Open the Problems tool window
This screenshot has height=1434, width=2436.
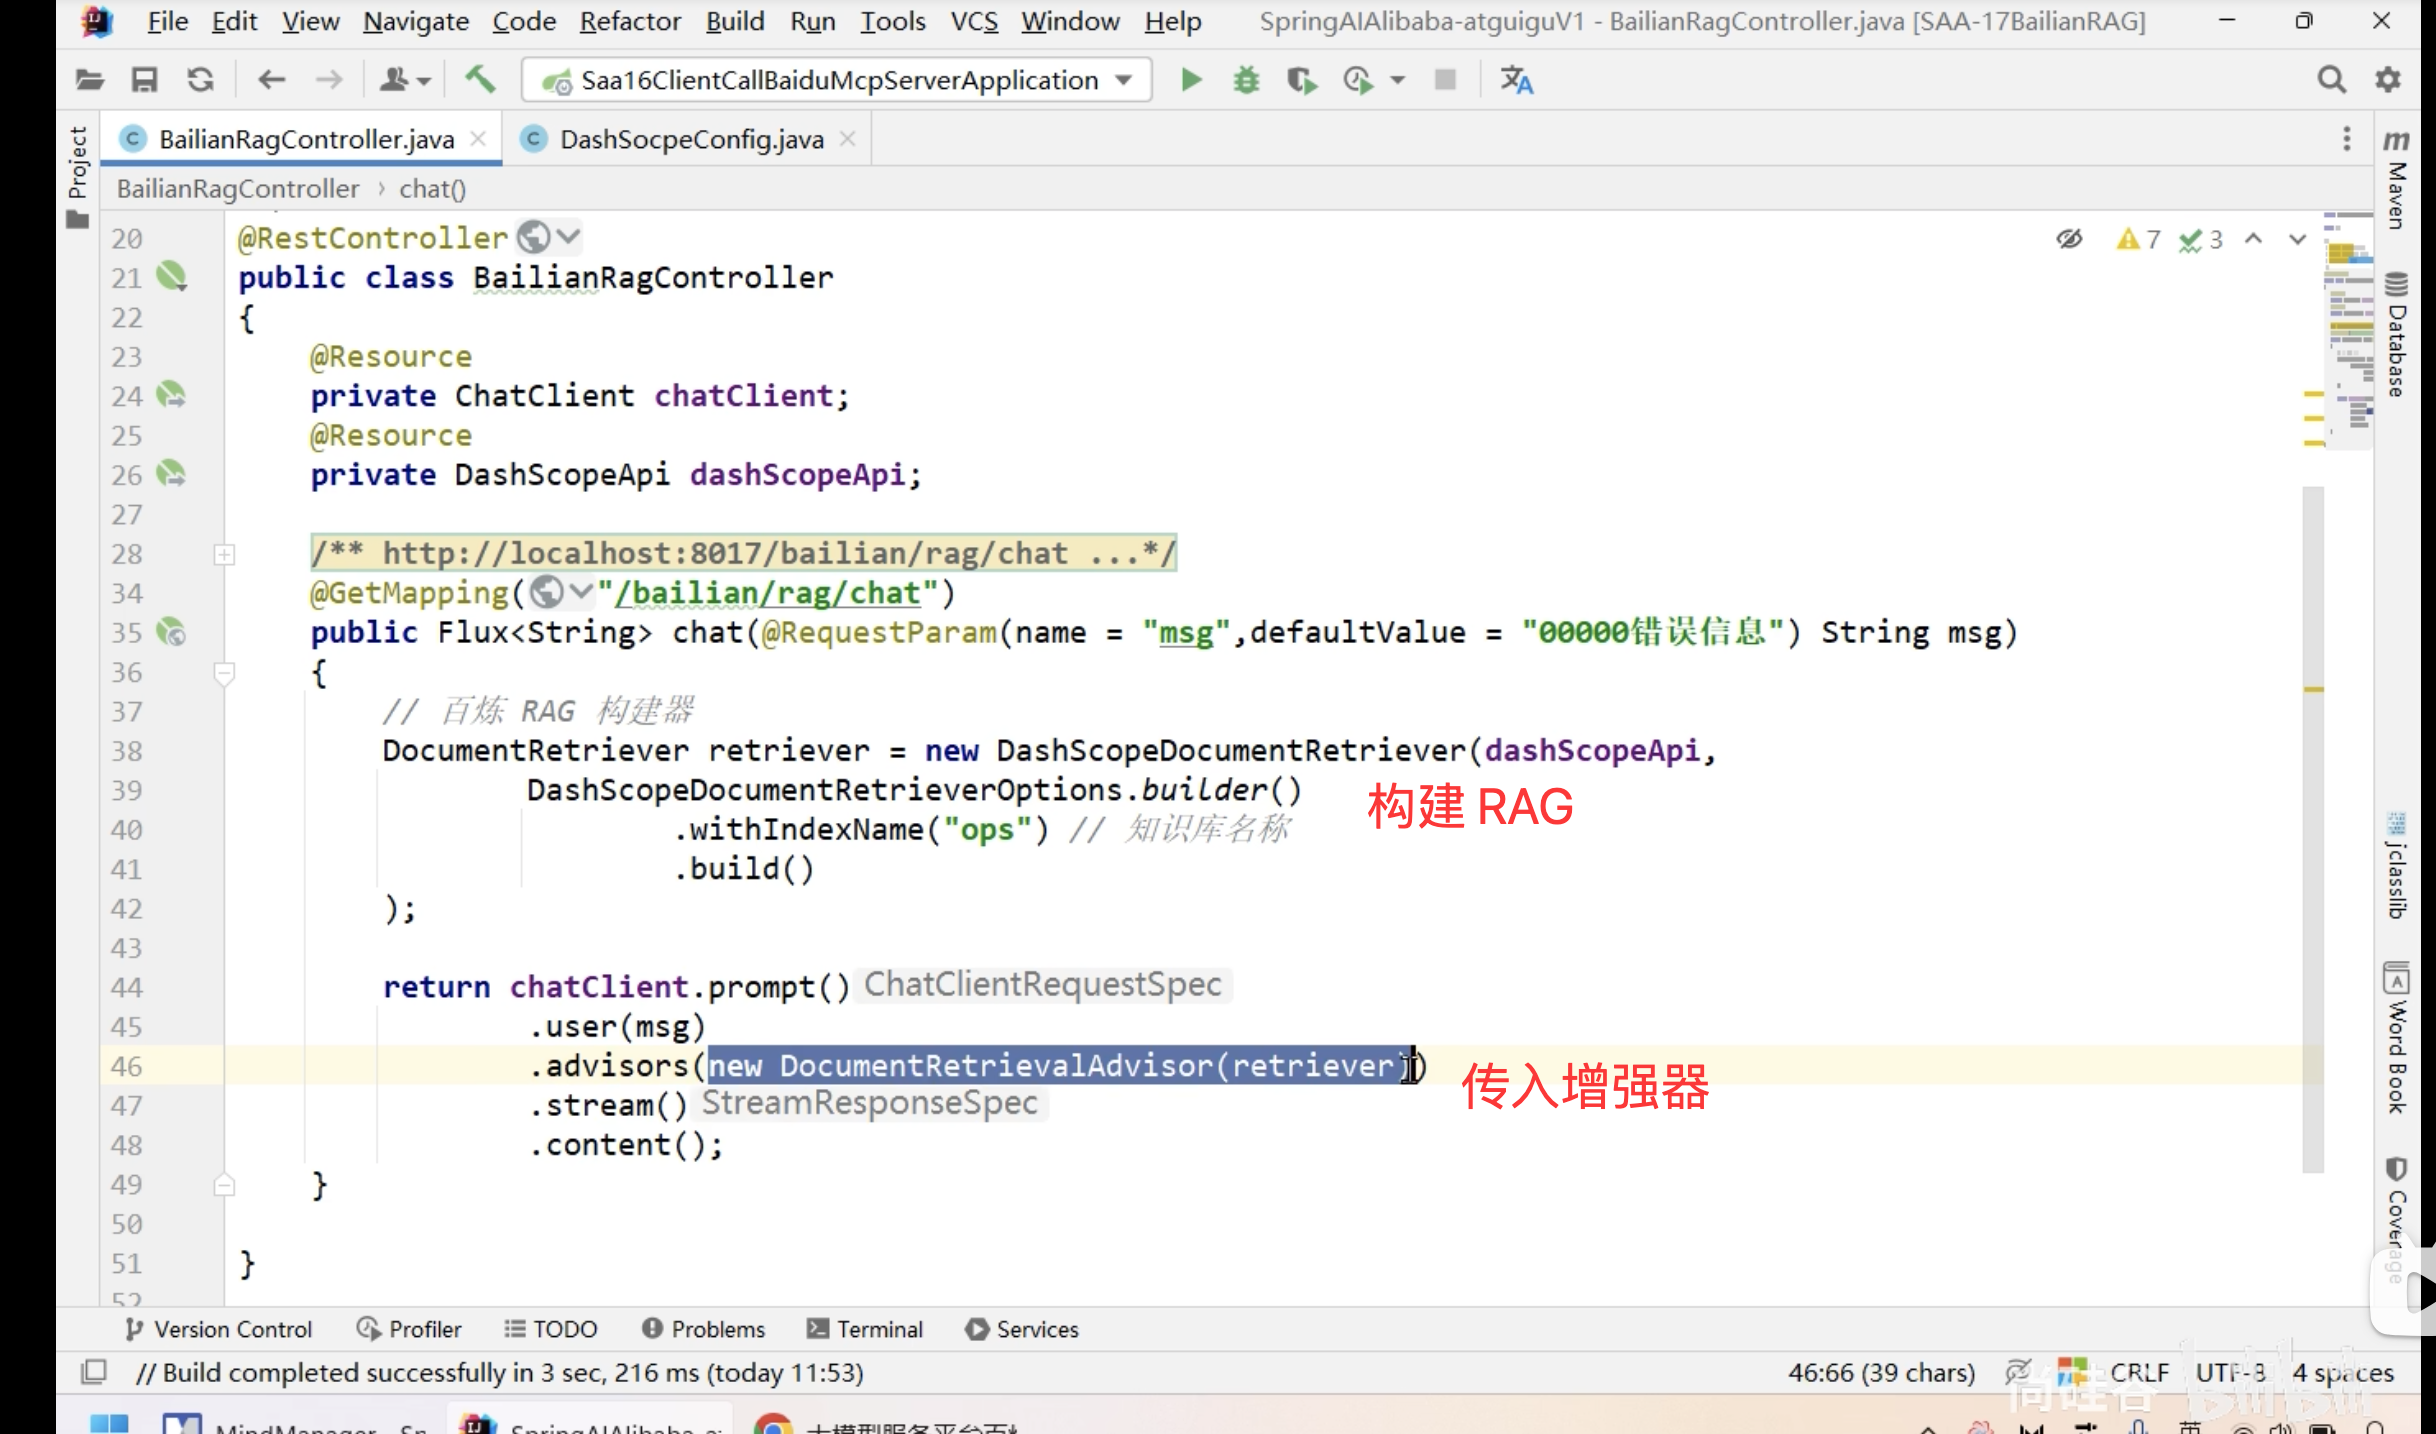pos(704,1329)
